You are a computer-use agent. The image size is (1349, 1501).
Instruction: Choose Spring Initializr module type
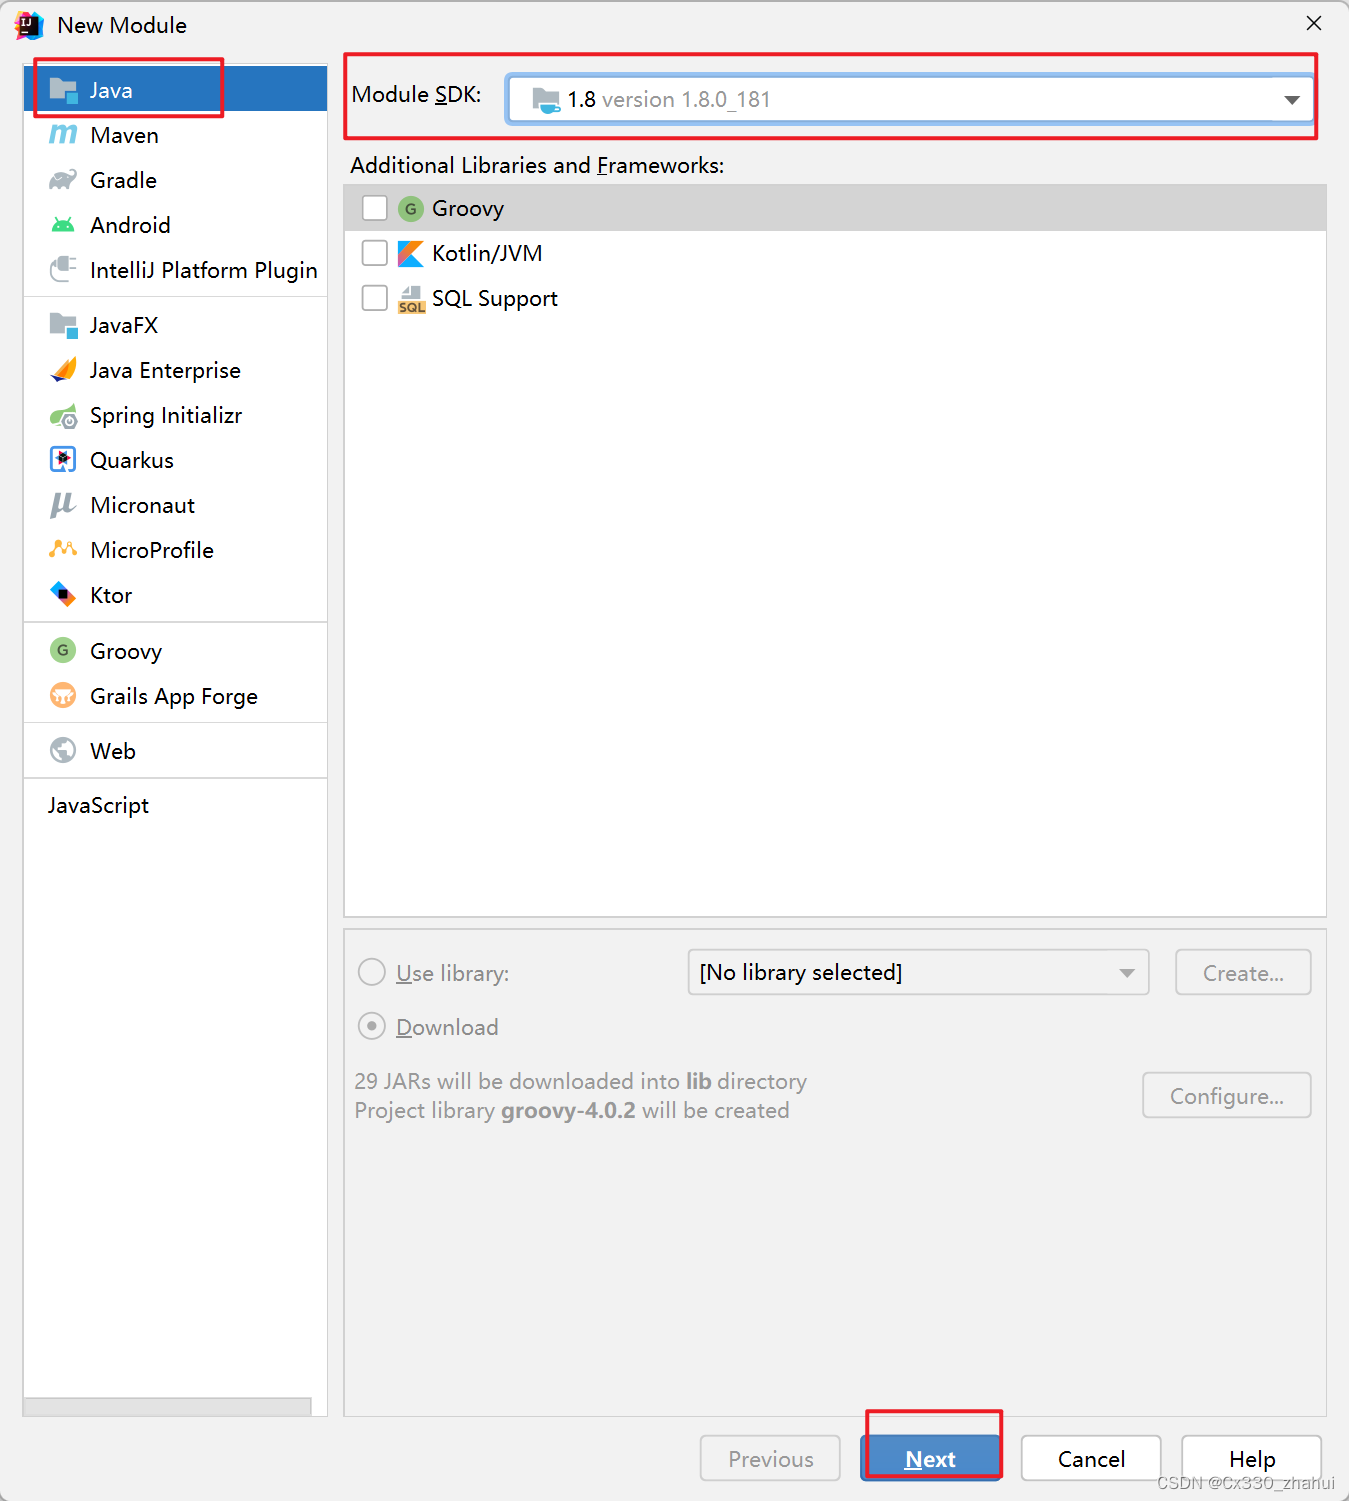pos(175,415)
